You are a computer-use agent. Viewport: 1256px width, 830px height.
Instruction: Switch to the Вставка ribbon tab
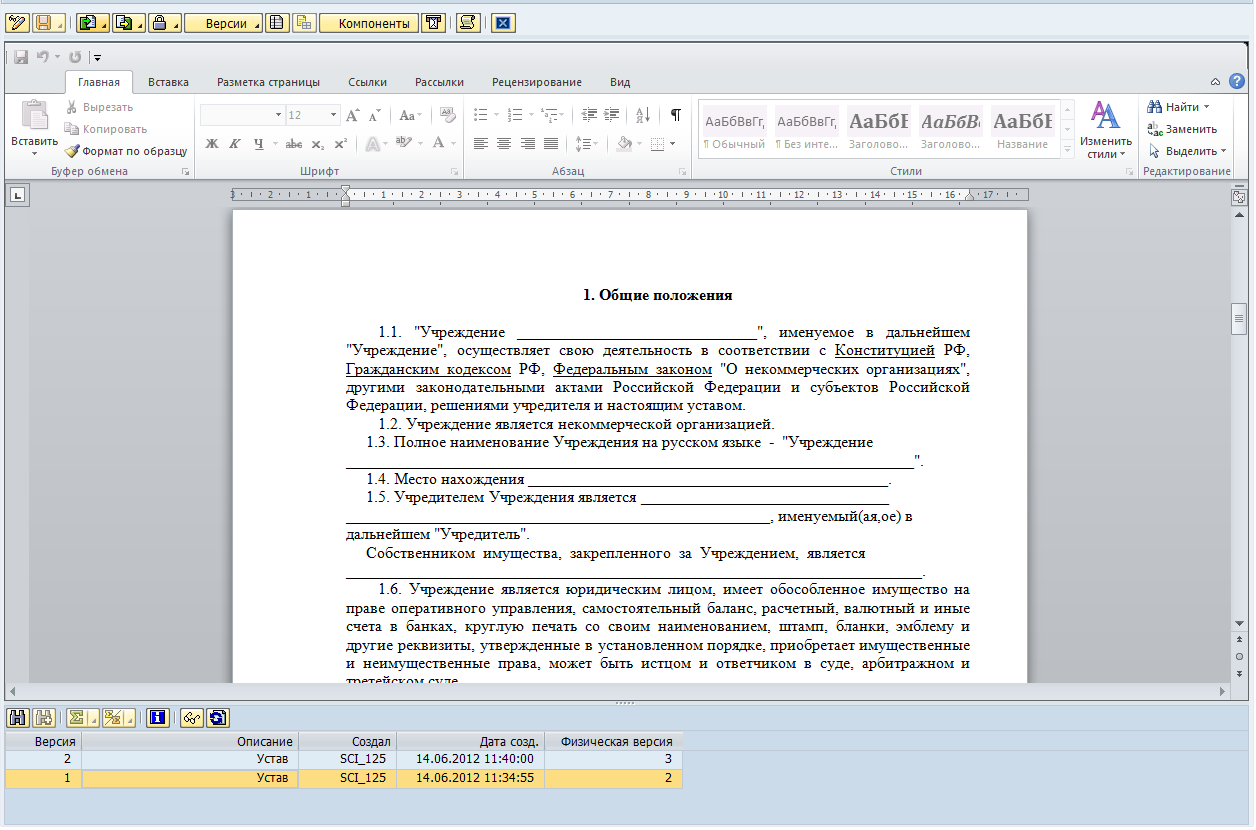[168, 82]
